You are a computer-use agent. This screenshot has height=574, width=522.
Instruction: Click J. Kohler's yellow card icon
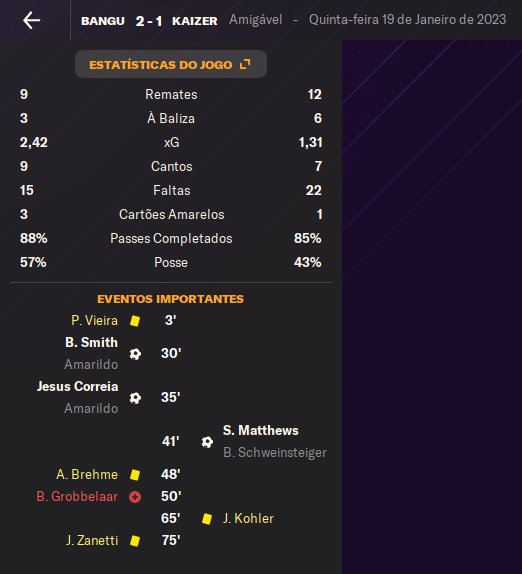[x=207, y=519]
